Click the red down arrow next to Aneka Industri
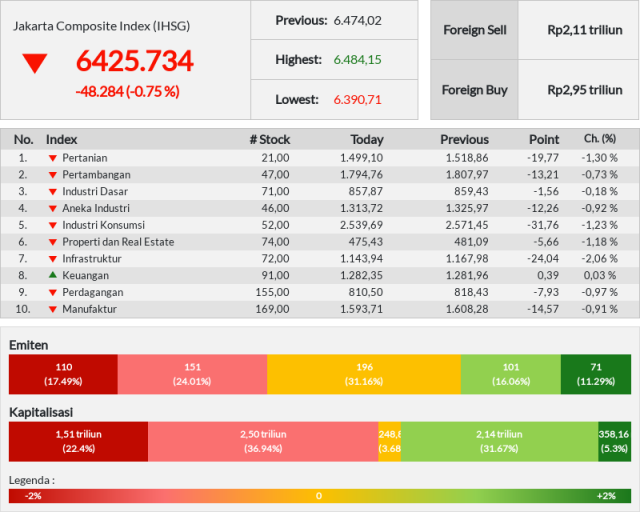This screenshot has width=640, height=528. [53, 209]
